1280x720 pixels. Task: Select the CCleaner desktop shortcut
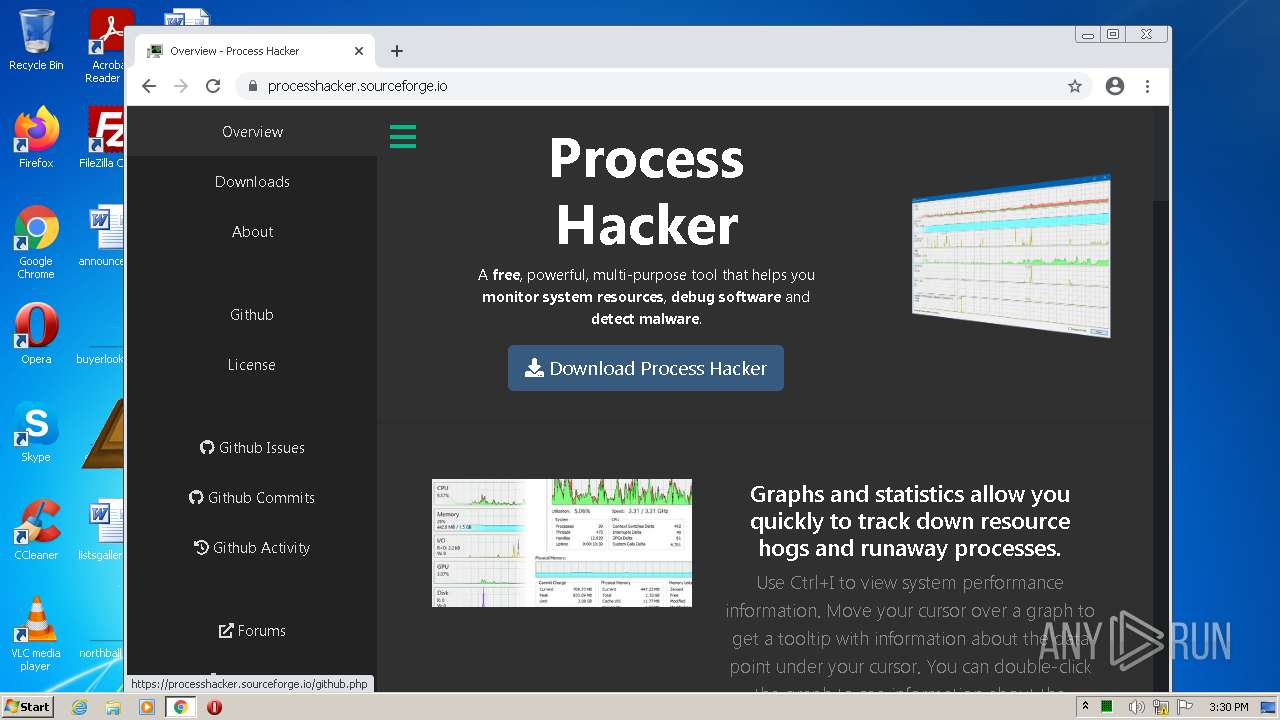(x=36, y=530)
